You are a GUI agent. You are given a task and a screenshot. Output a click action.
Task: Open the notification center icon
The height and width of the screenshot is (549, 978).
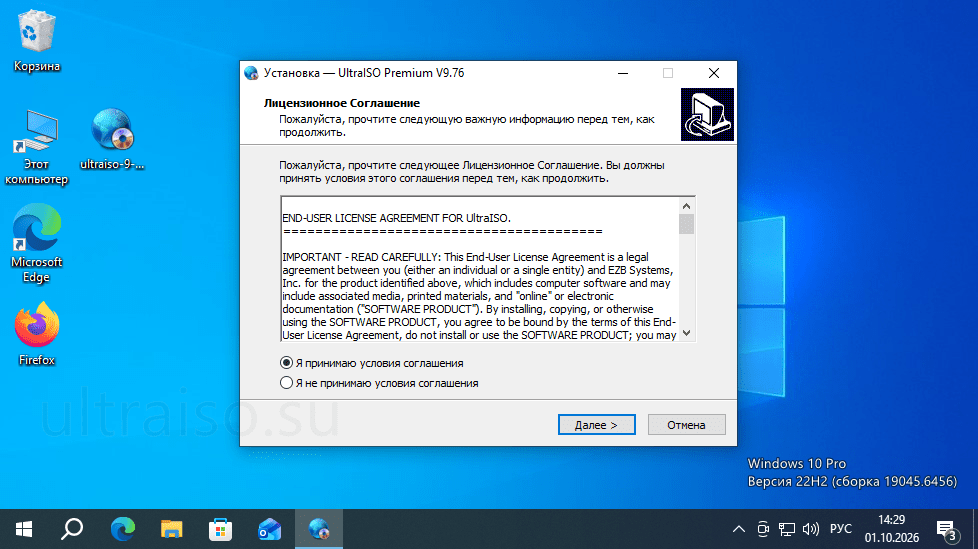(947, 529)
